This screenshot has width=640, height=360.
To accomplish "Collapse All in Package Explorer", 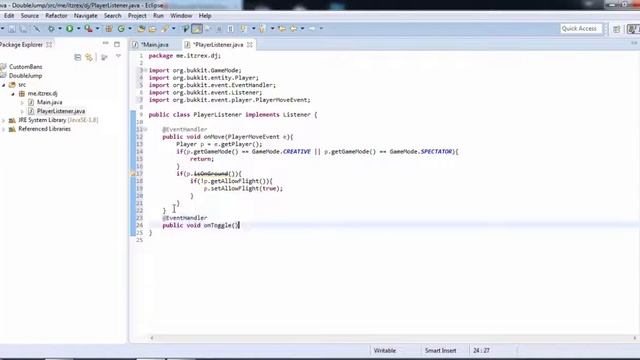I will coord(78,57).
